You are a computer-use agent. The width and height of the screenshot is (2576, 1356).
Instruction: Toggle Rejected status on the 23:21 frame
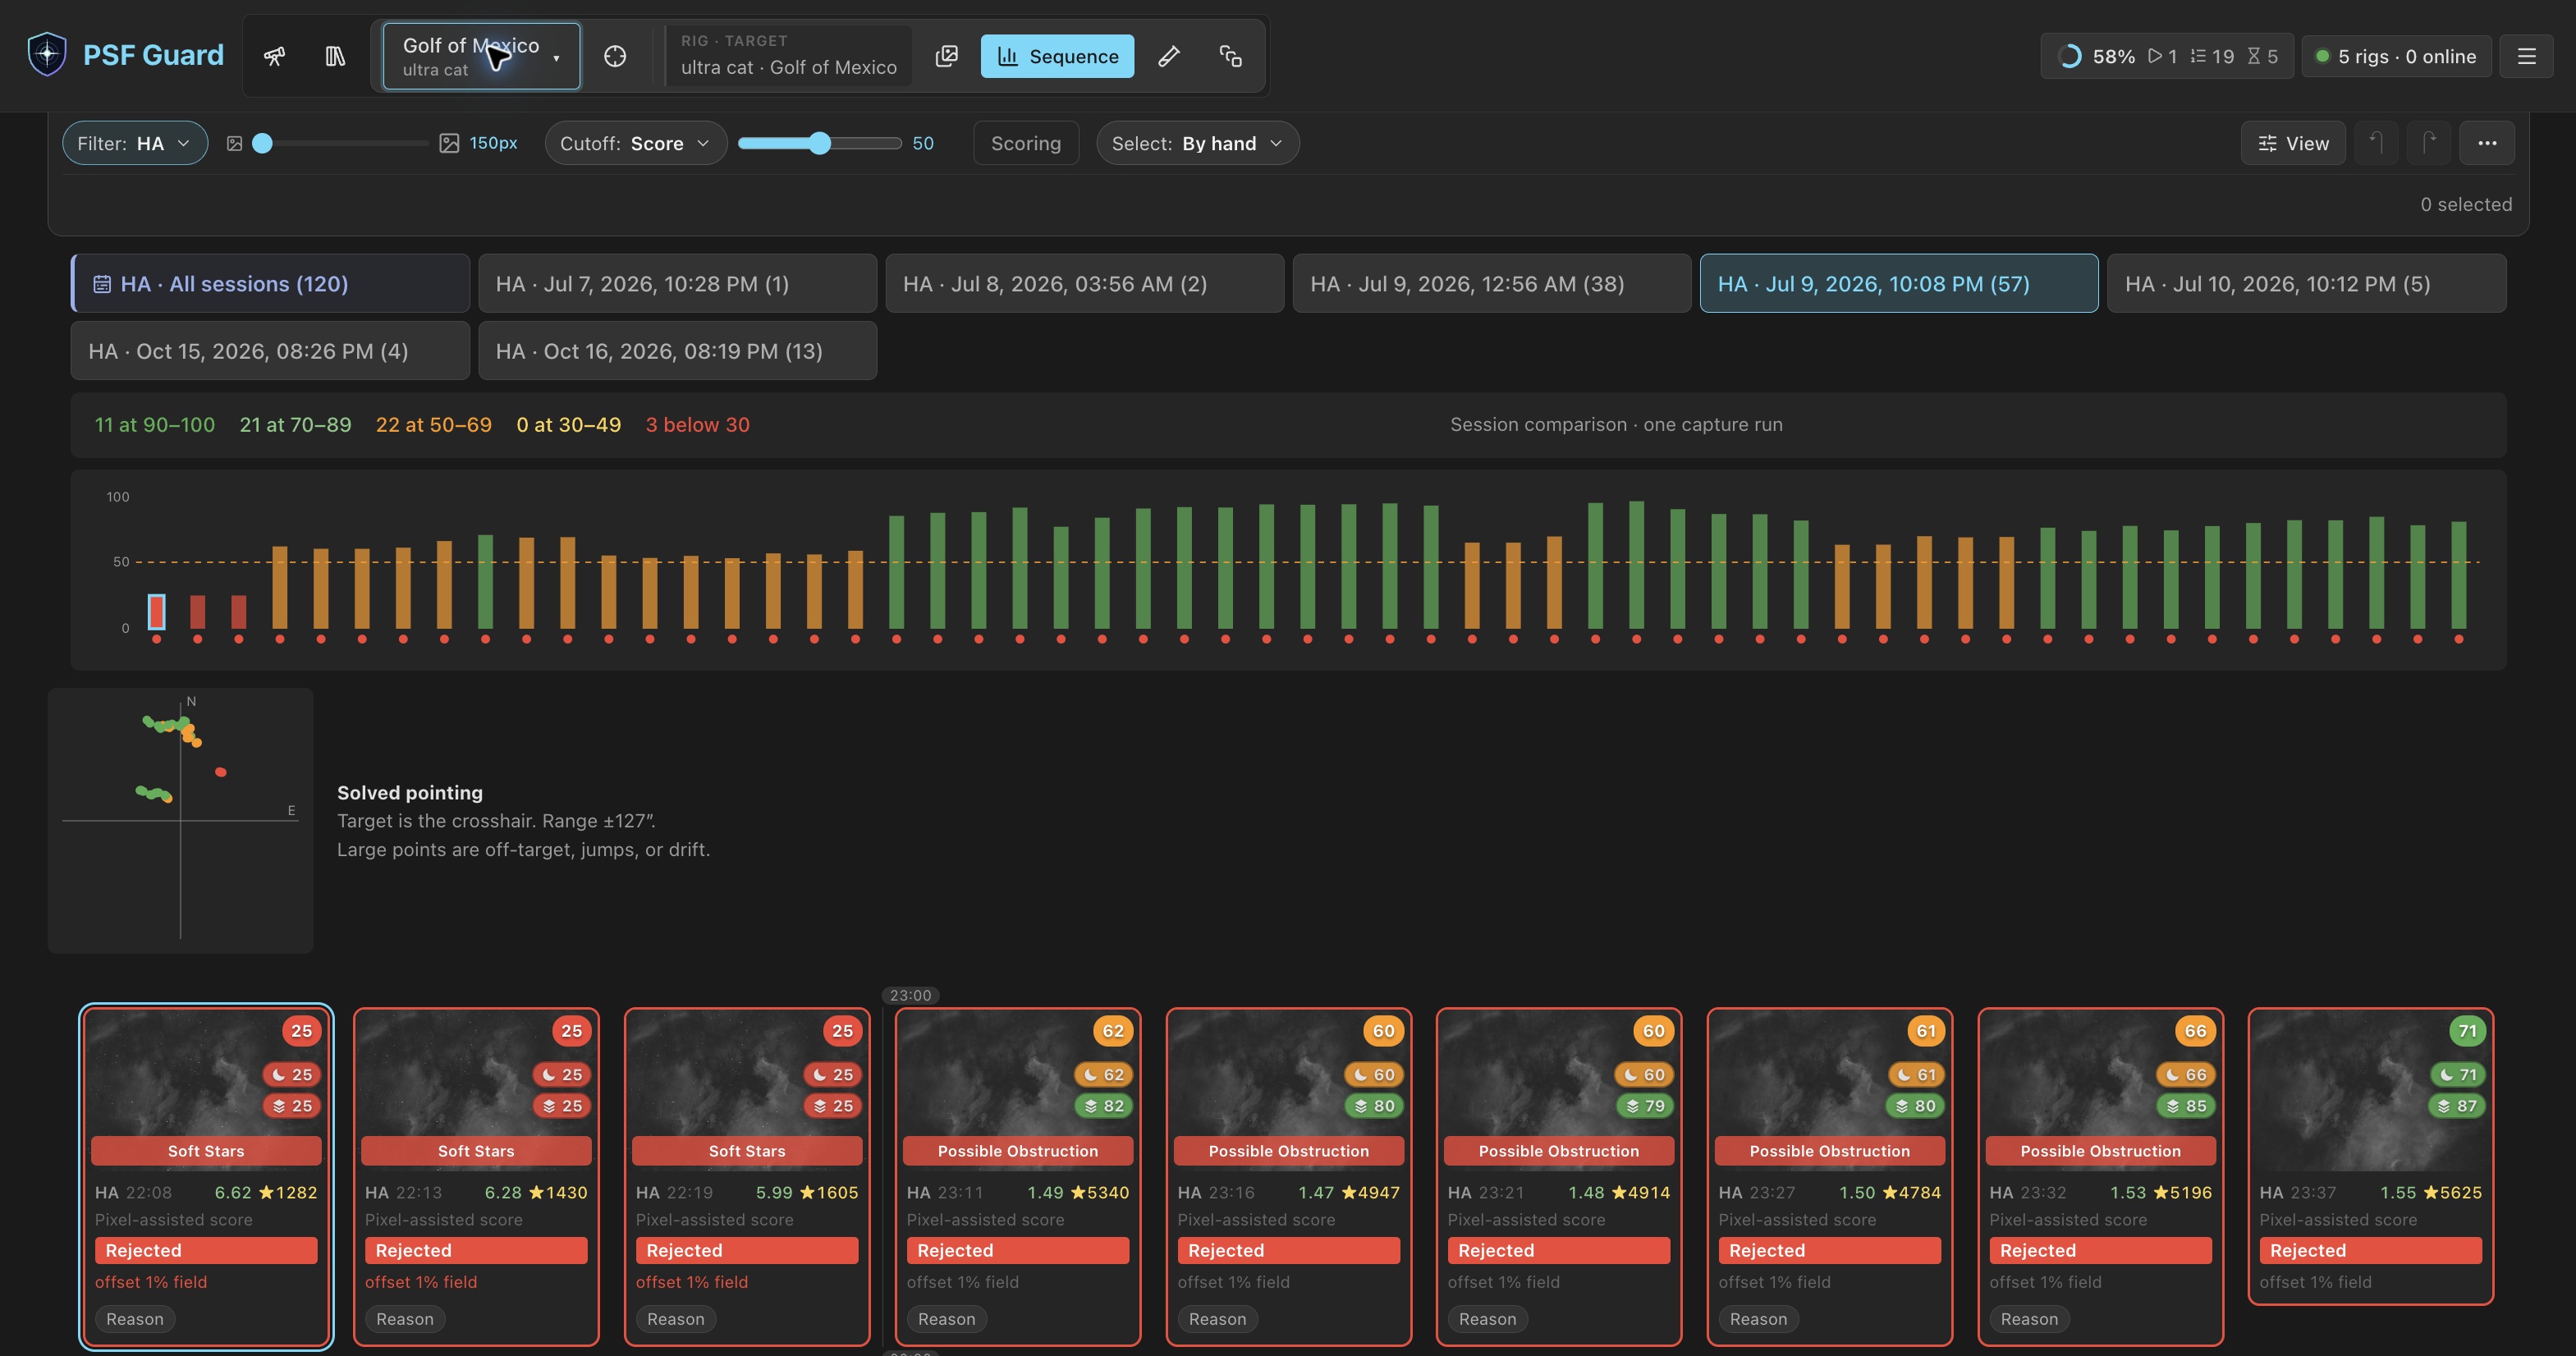1558,1250
